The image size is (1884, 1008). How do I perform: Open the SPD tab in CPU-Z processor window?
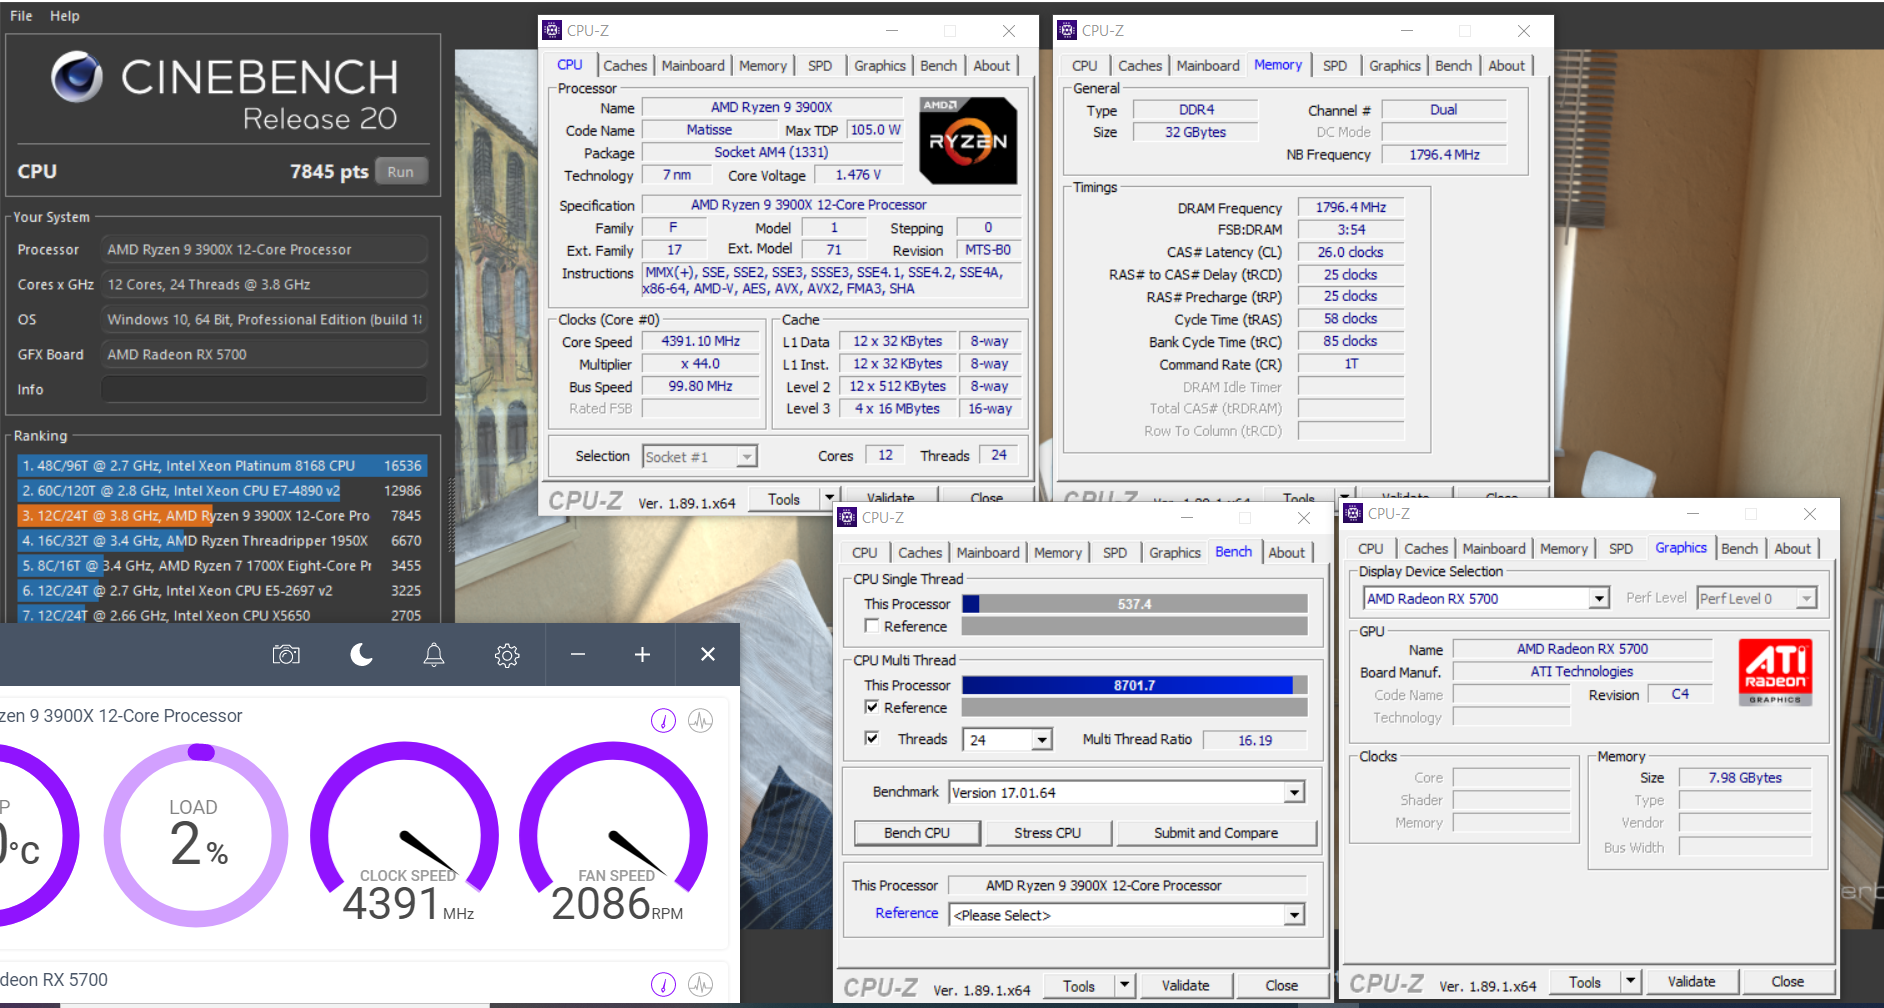coord(820,66)
